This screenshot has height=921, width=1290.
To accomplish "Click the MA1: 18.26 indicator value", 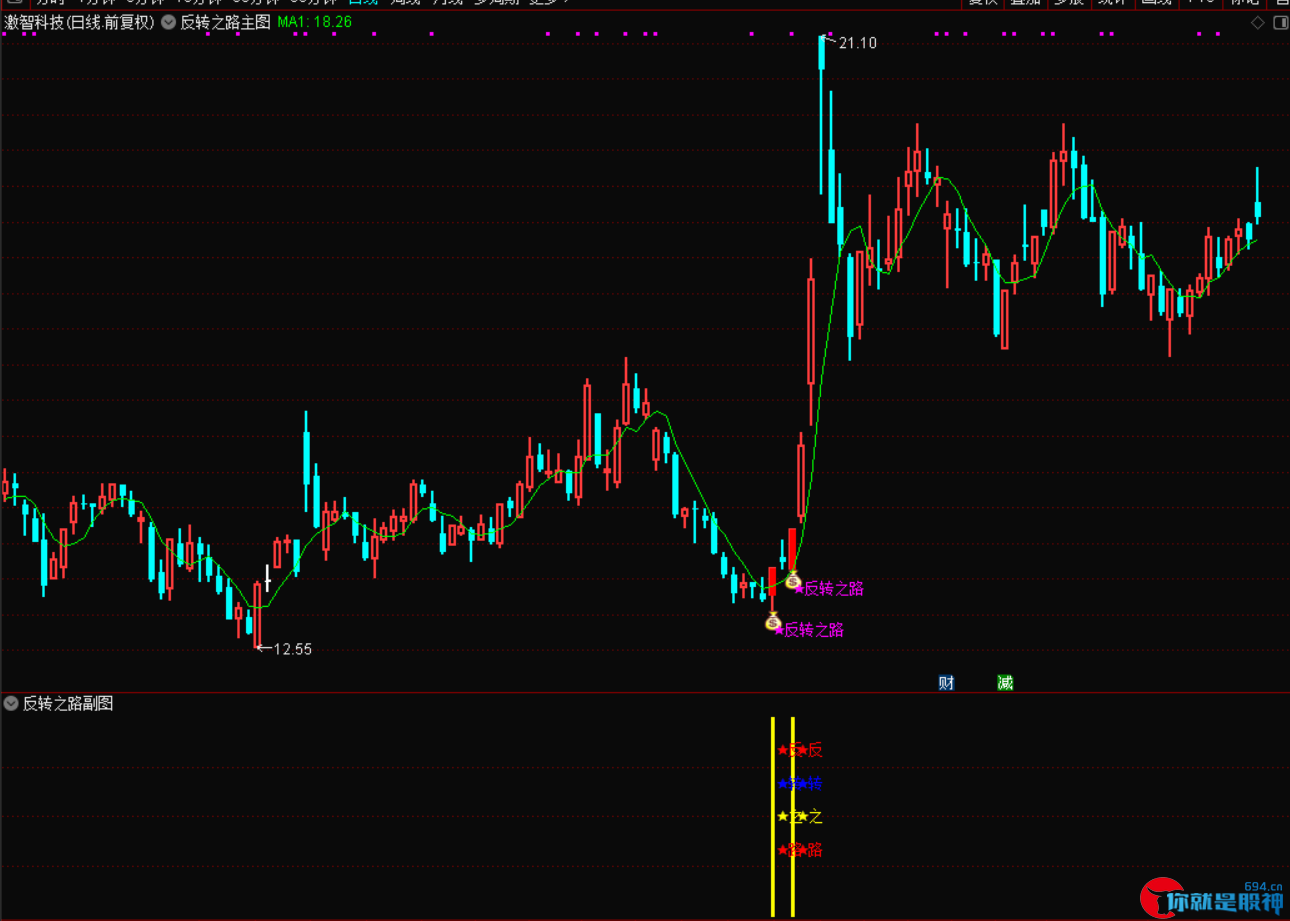I will pos(314,22).
